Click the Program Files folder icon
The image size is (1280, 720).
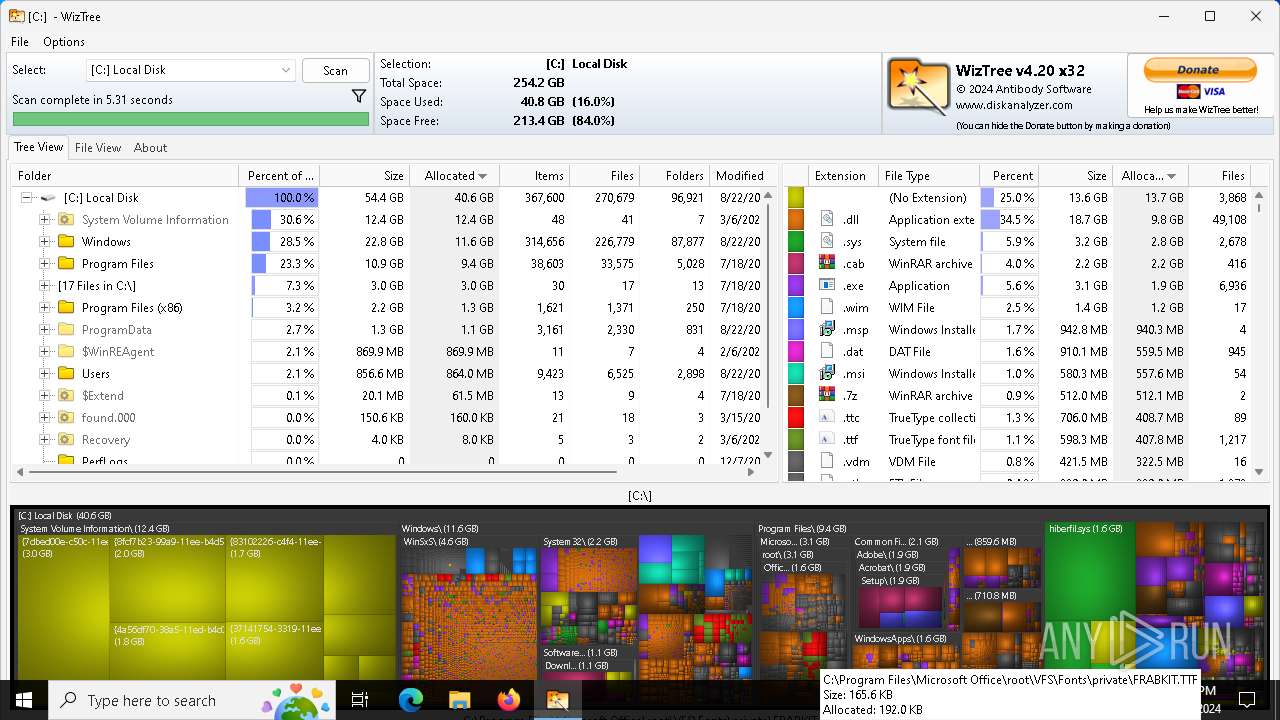66,263
